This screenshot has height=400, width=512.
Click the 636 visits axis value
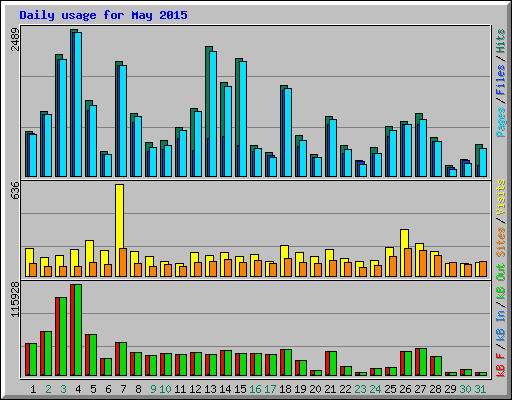coord(15,191)
